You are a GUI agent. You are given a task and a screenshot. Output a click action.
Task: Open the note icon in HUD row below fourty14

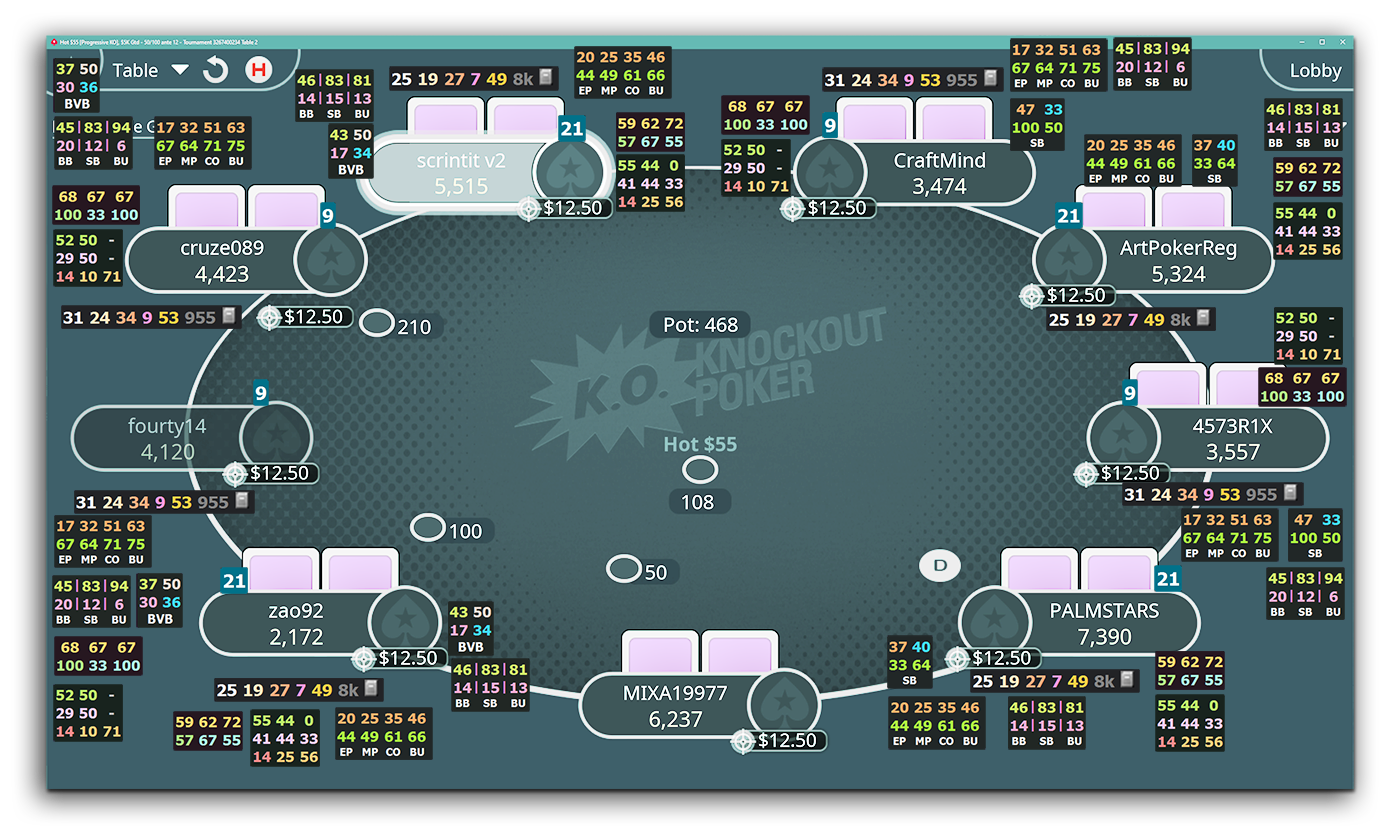click(x=241, y=501)
